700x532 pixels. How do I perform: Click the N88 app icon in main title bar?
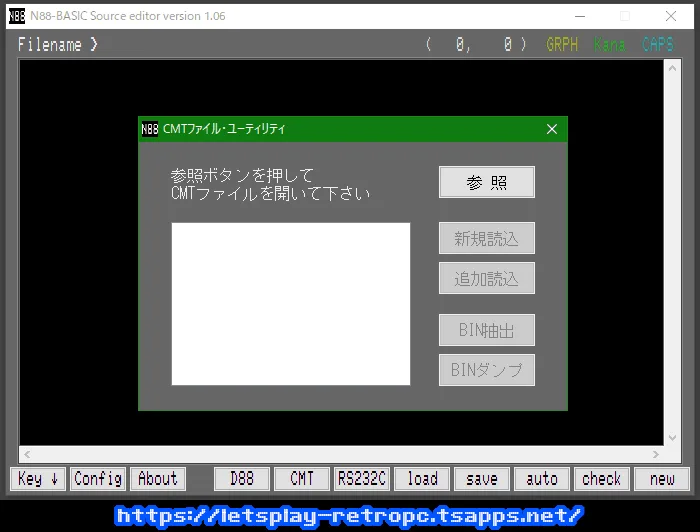pos(17,16)
